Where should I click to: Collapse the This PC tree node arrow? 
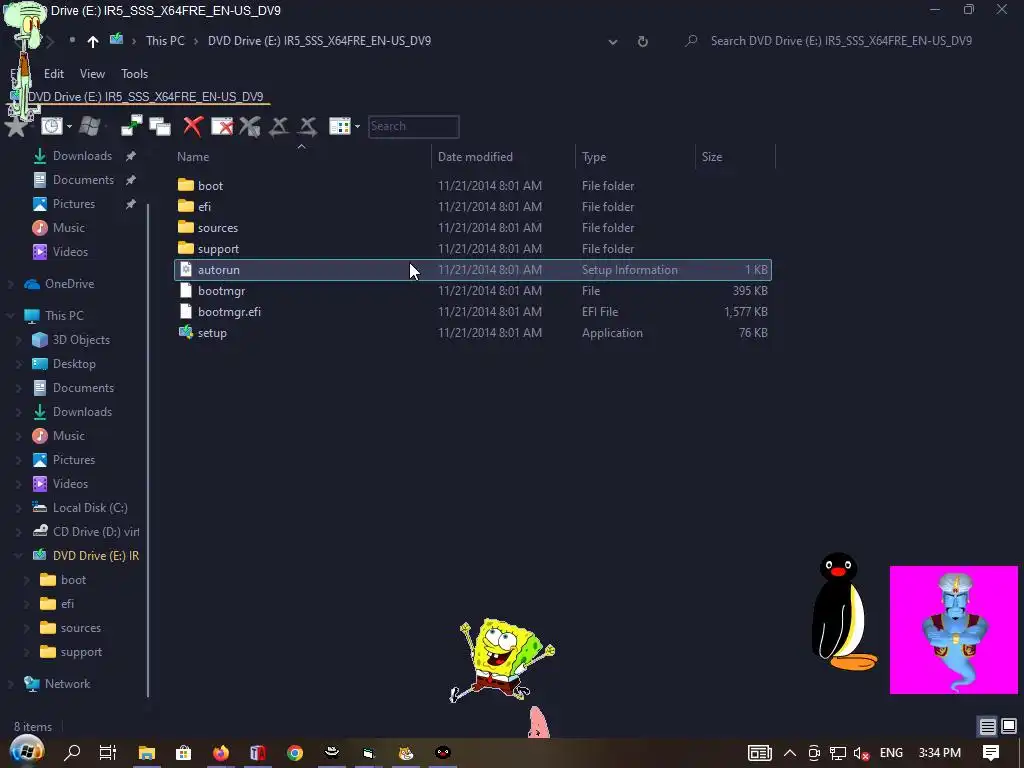(x=10, y=315)
